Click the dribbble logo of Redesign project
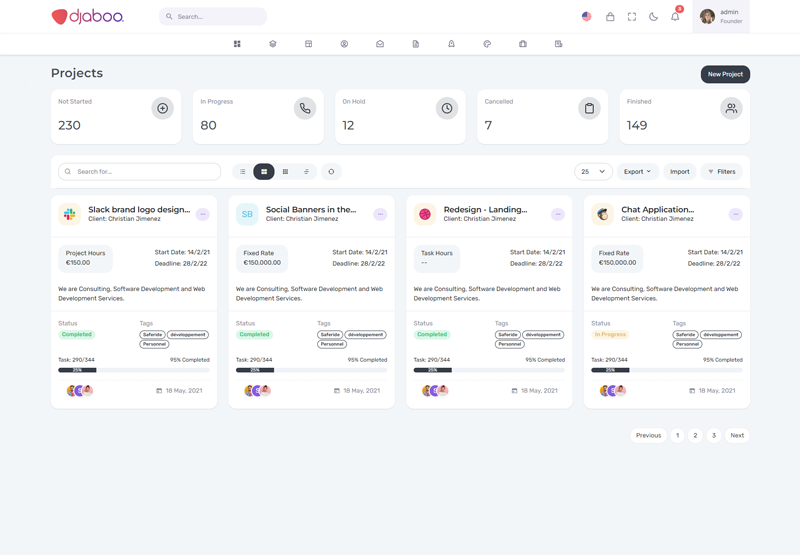The image size is (800, 555). coord(425,214)
